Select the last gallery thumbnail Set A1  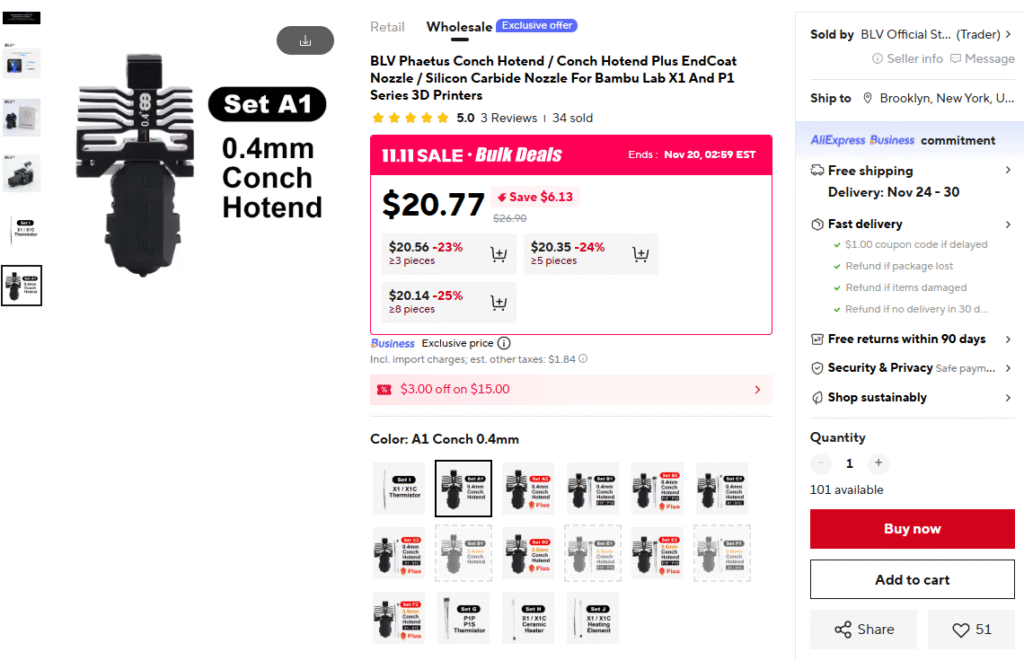point(21,286)
